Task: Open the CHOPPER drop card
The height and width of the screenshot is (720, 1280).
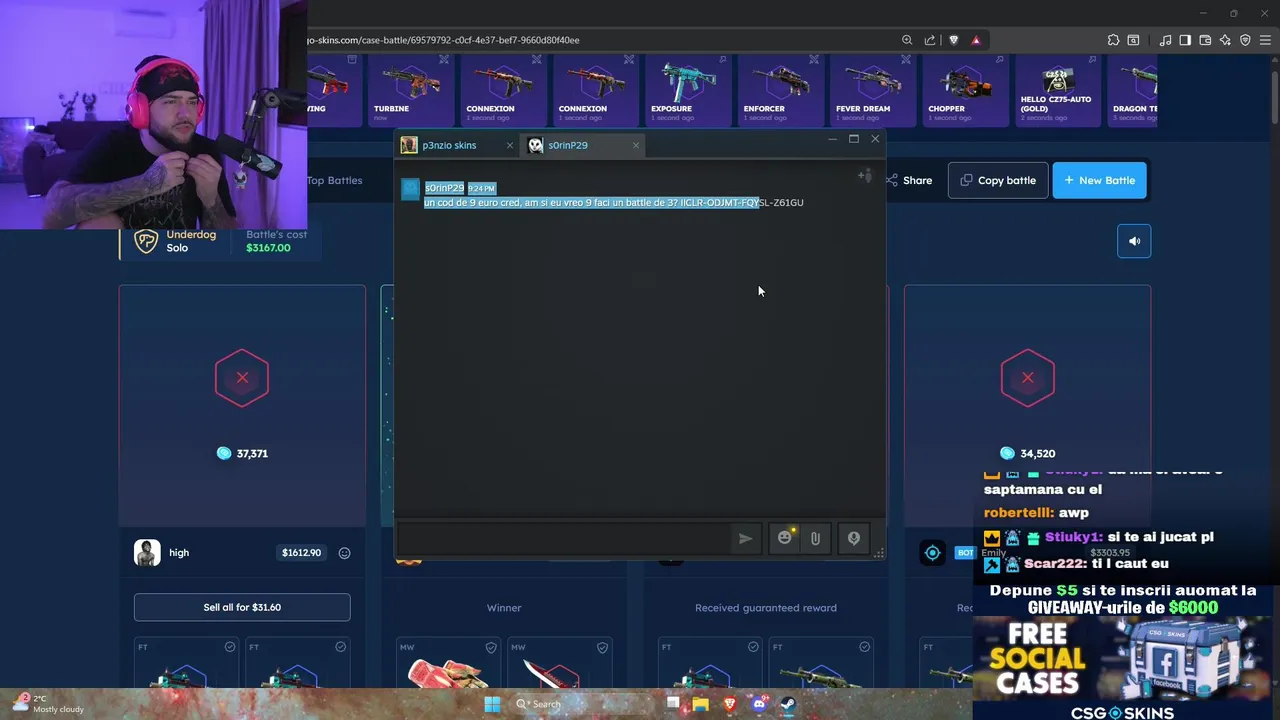Action: tap(964, 90)
